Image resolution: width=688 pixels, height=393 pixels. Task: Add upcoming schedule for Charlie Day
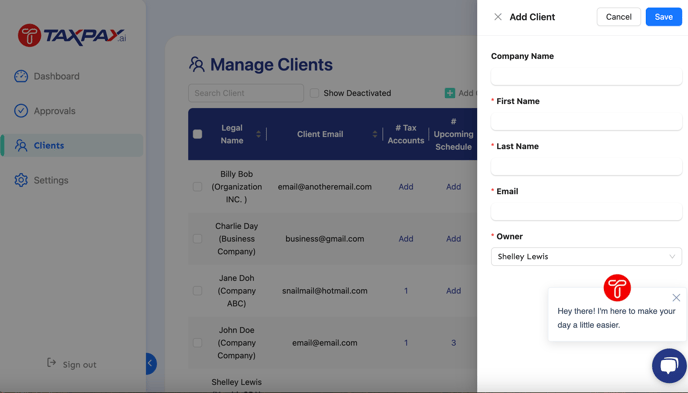pyautogui.click(x=454, y=239)
